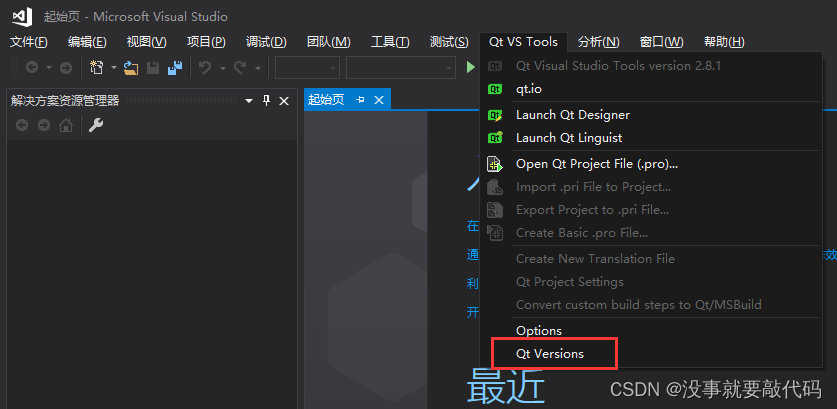Viewport: 837px width, 409px height.
Task: Click the Launch Qt Designer icon
Action: (495, 114)
